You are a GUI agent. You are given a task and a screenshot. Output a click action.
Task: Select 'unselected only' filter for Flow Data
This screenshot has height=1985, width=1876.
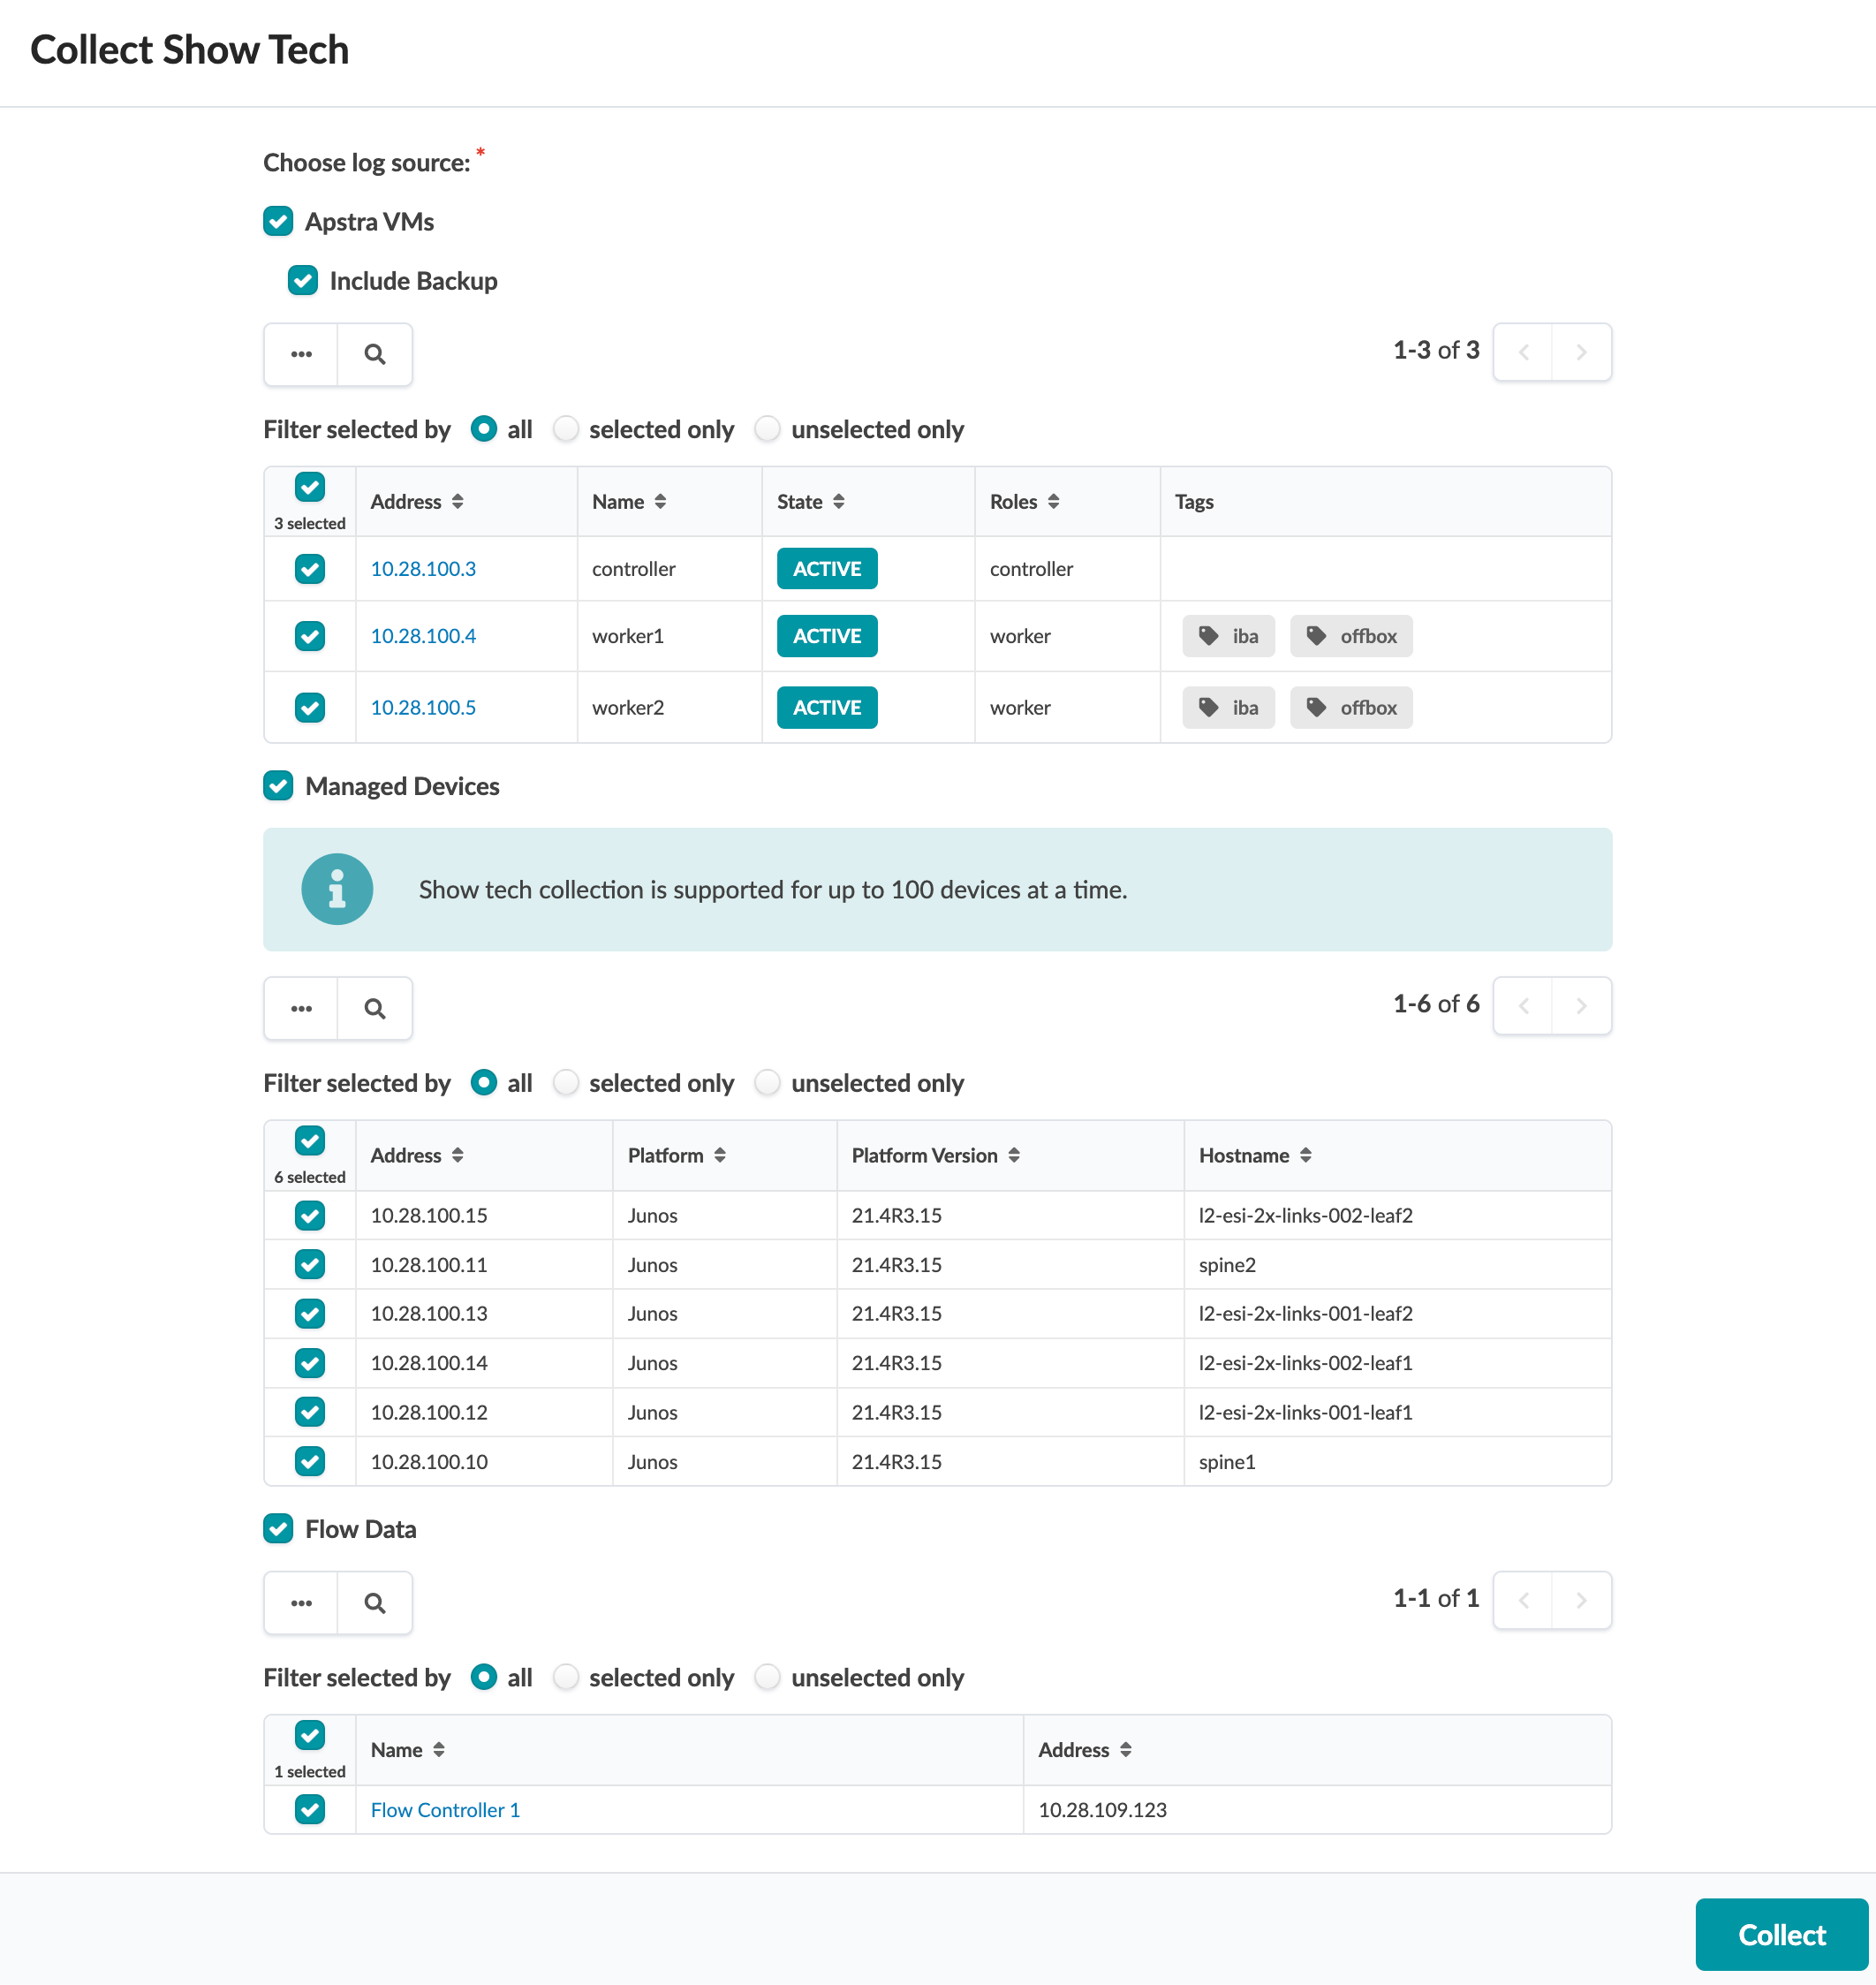(767, 1677)
